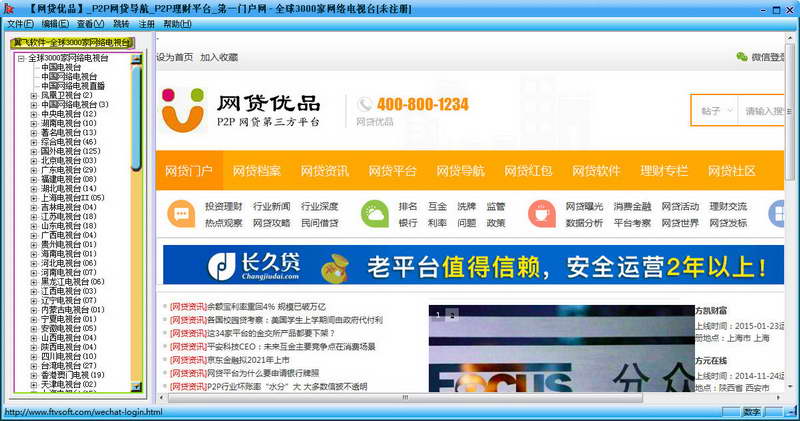The image size is (800, 421).
Task: Expand the 台湾电视台 (27) node
Action: click(34, 366)
